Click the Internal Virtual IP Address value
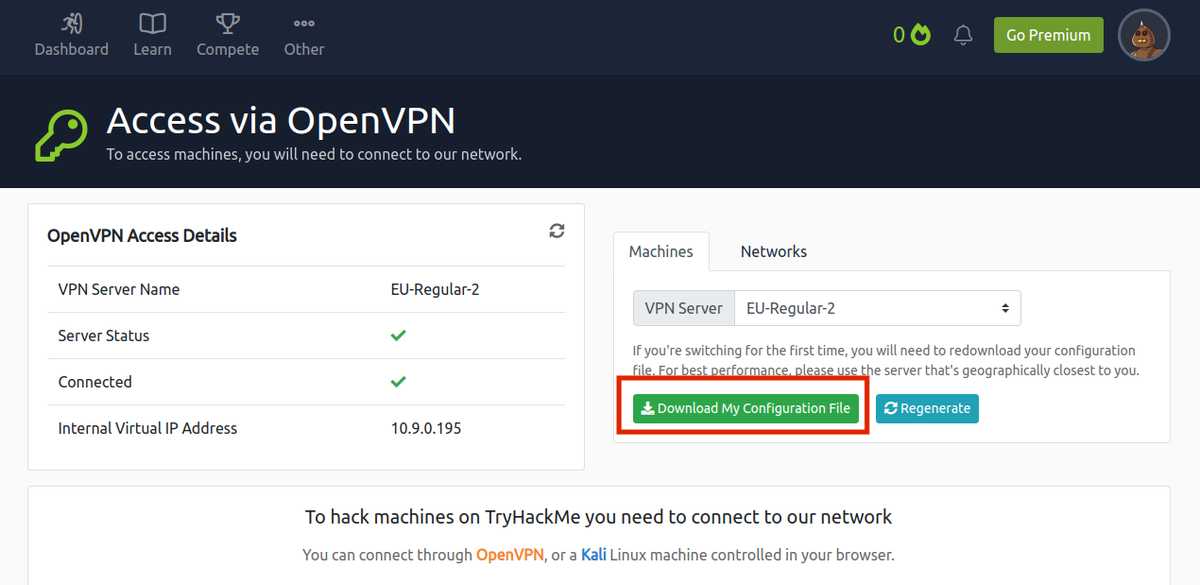The image size is (1200, 585). [426, 428]
